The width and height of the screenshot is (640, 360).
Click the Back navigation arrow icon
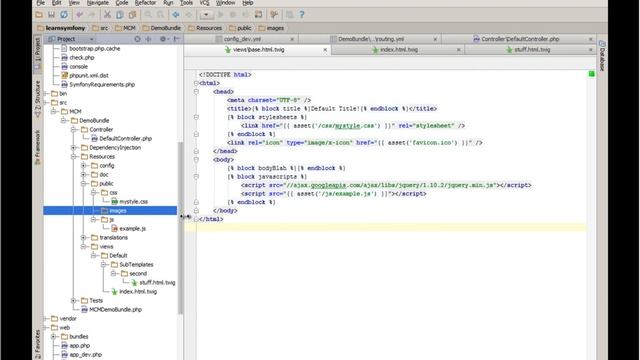pyautogui.click(x=176, y=15)
